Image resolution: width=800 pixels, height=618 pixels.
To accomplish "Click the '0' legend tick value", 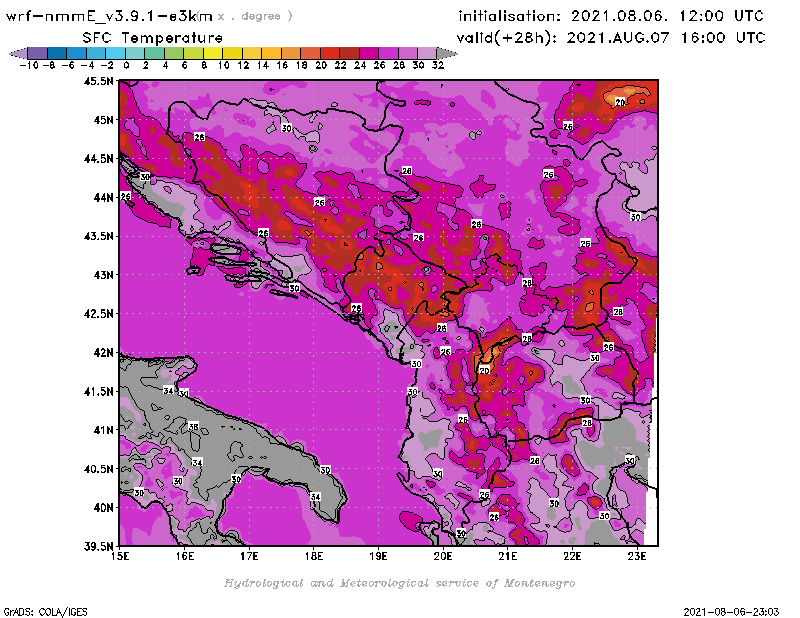I will (x=126, y=65).
